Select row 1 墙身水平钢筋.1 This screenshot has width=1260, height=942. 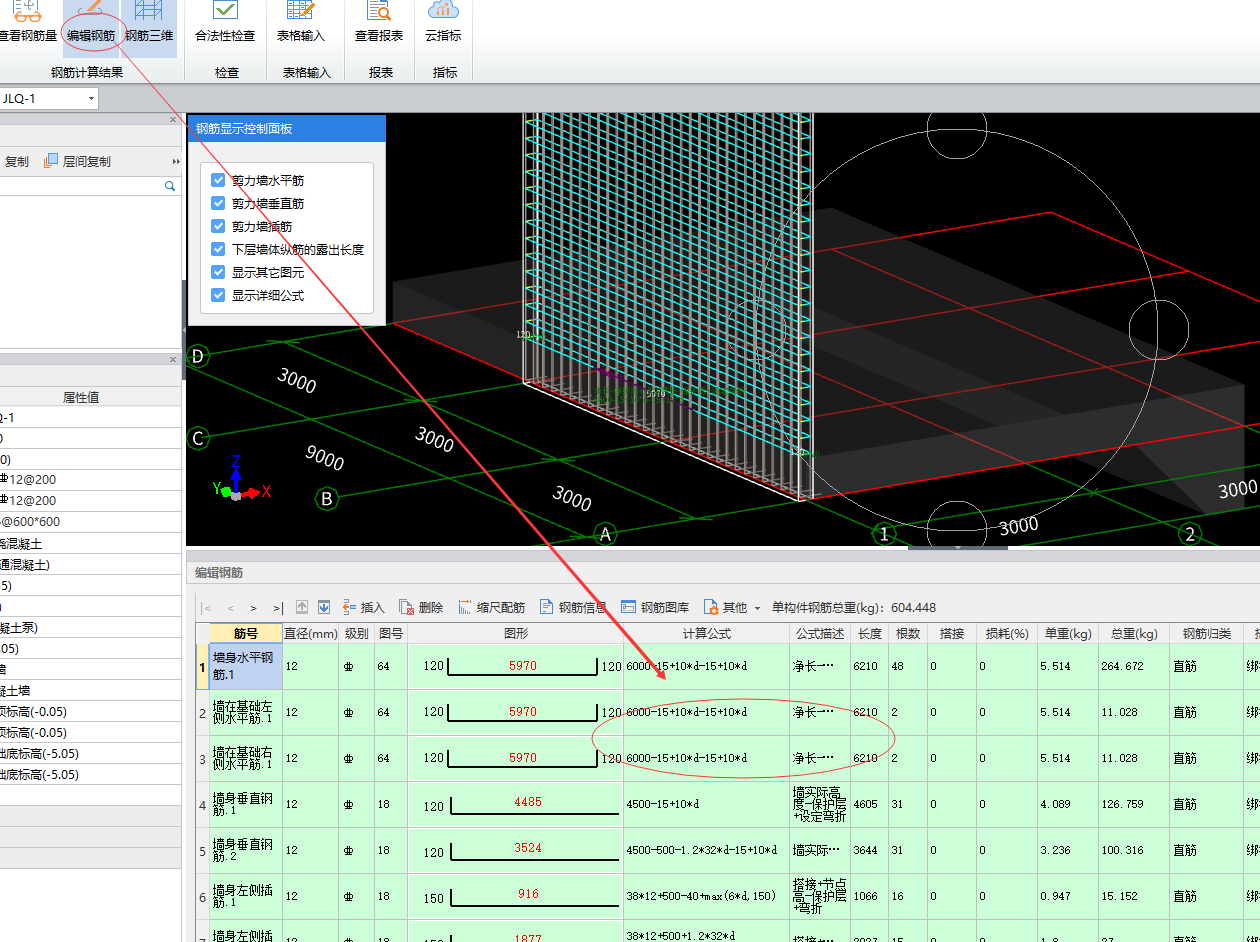[246, 666]
